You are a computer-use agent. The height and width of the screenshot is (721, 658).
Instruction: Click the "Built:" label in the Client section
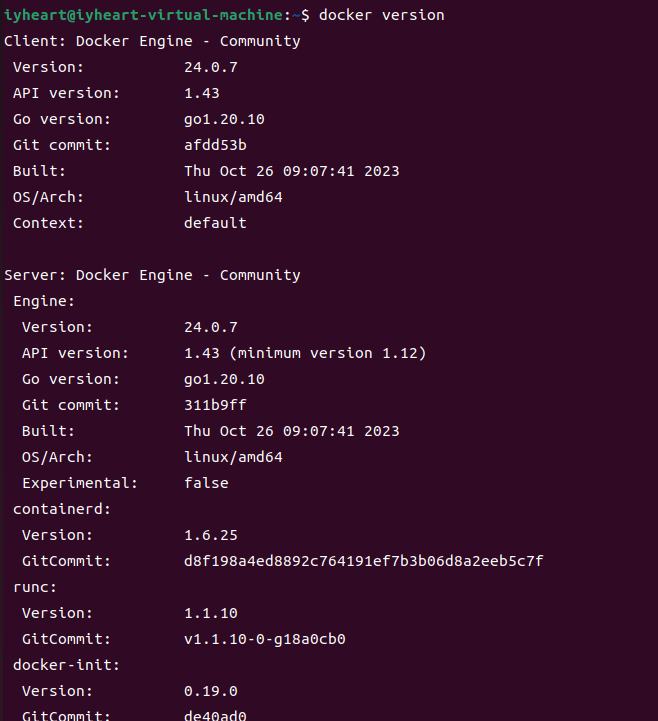point(40,171)
